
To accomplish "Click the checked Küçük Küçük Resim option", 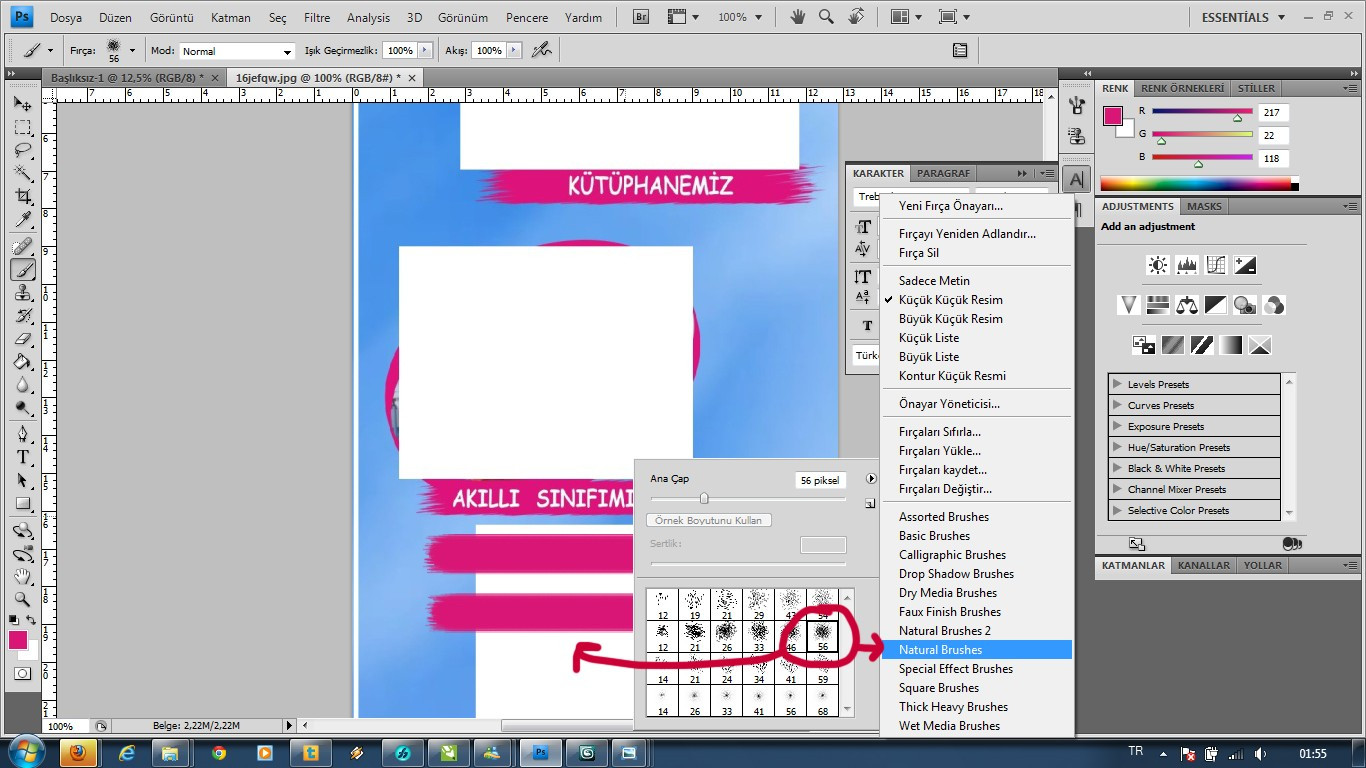I will (950, 300).
